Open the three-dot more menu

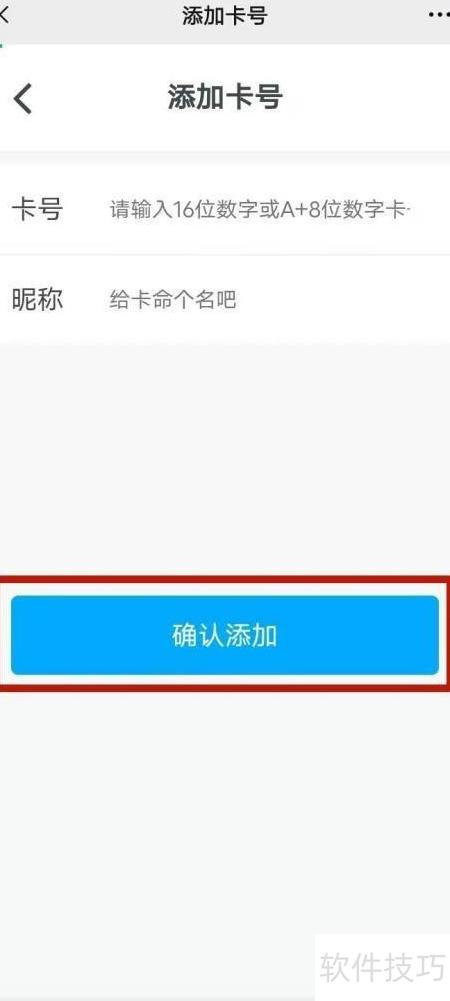(438, 15)
